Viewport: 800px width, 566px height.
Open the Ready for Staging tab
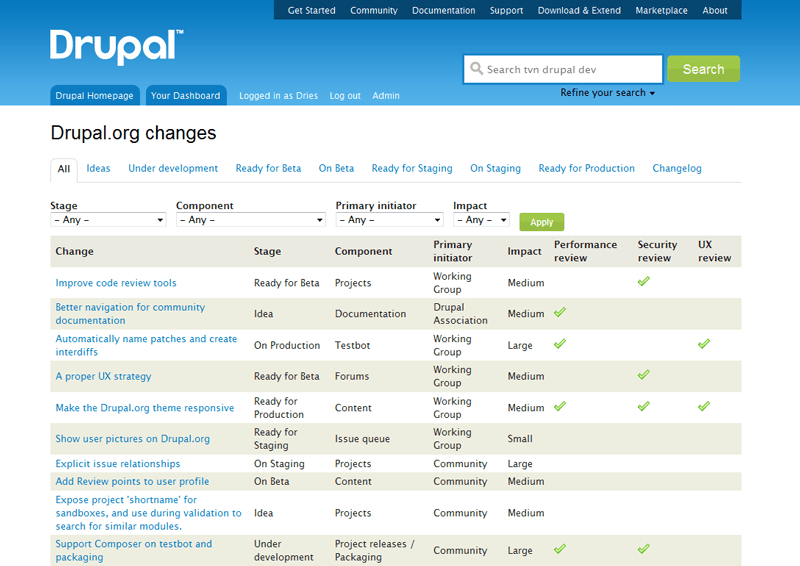click(x=412, y=168)
